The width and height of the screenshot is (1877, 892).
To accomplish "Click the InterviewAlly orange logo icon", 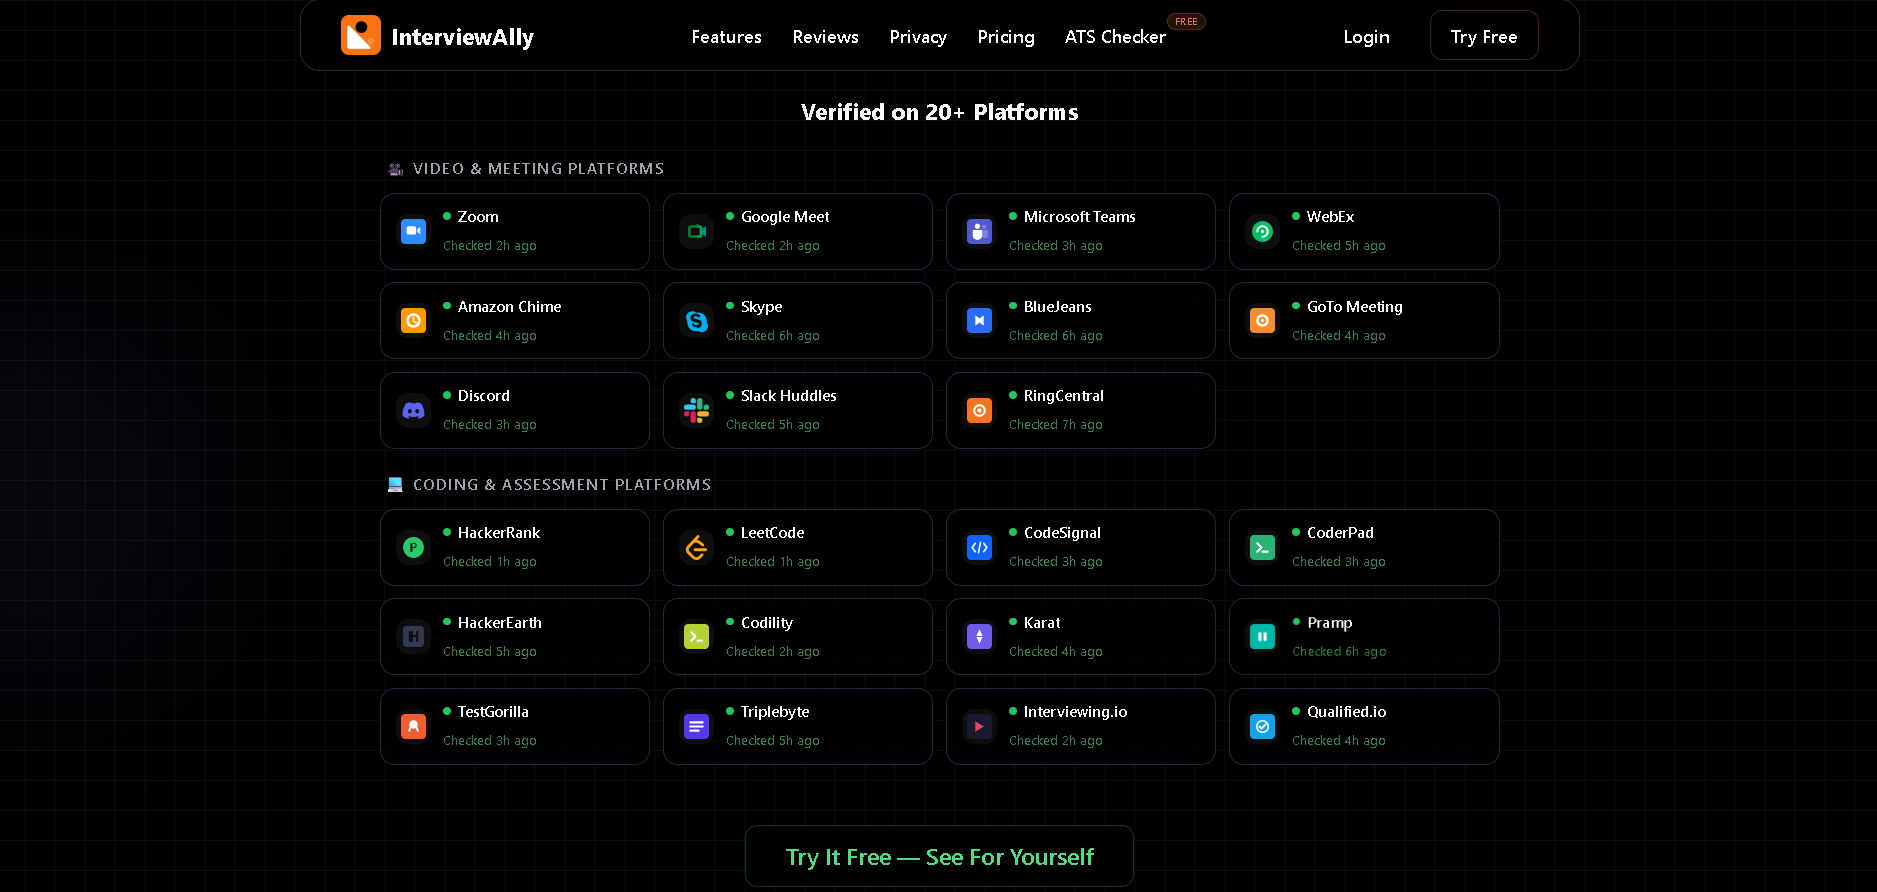I will pos(361,35).
